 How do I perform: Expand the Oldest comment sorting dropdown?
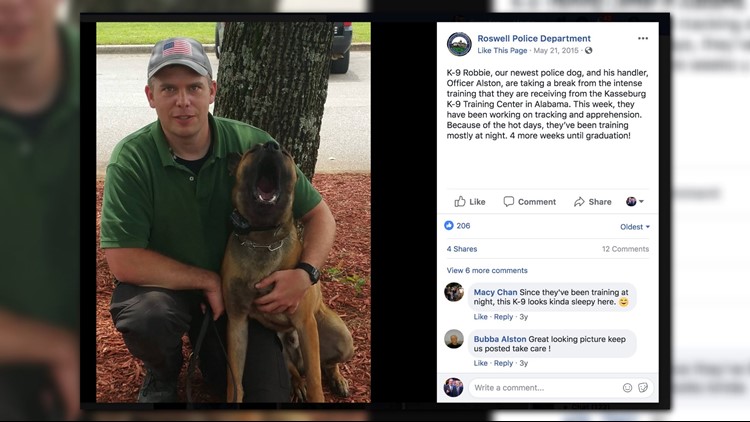635,227
